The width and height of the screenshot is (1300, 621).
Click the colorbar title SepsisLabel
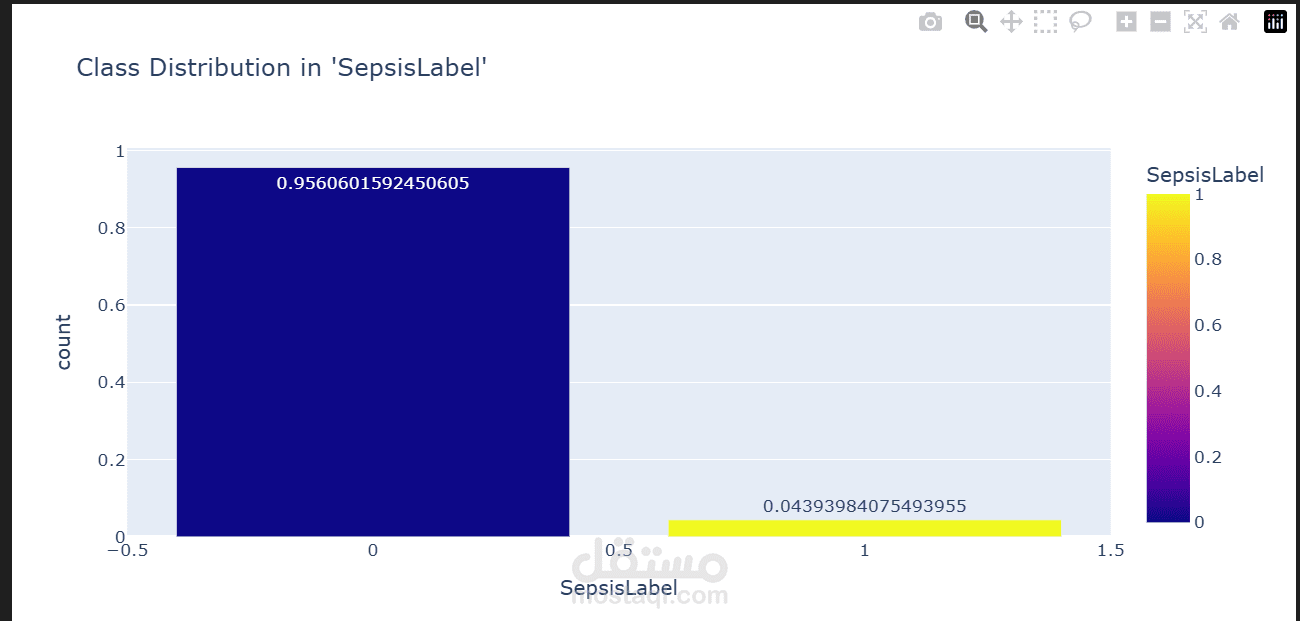click(1204, 175)
